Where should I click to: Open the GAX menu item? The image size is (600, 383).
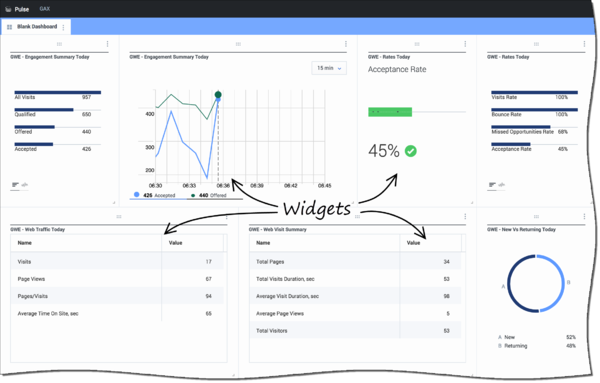tap(45, 9)
